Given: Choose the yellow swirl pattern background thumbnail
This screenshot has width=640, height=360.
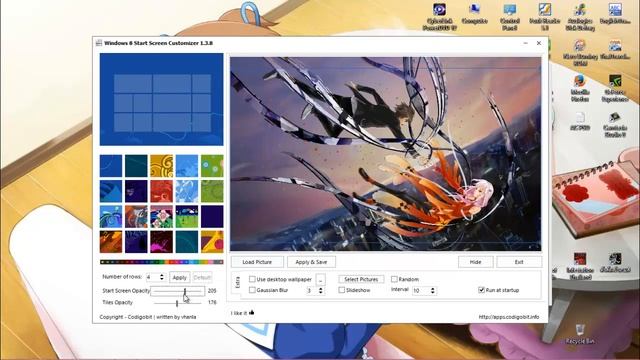Looking at the screenshot, I should [161, 166].
